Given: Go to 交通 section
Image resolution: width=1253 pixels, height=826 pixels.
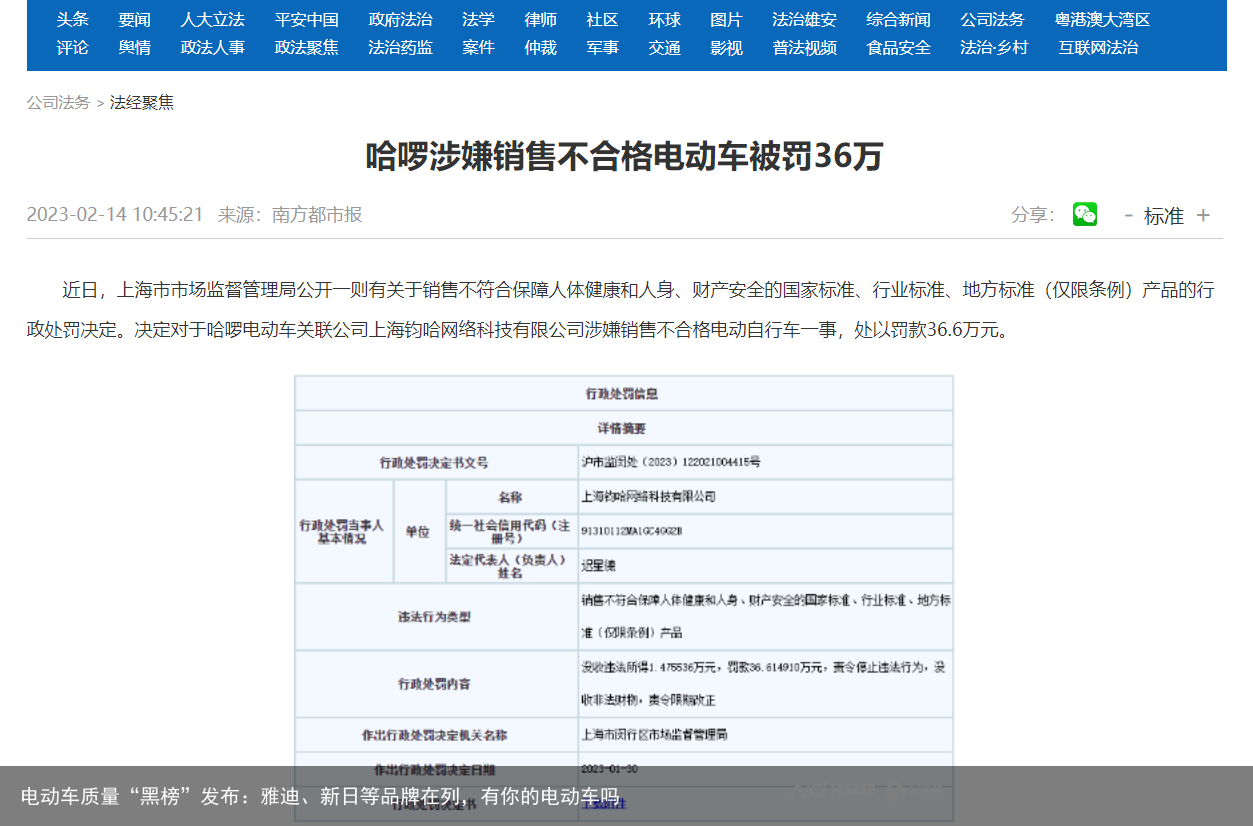Looking at the screenshot, I should [x=664, y=47].
